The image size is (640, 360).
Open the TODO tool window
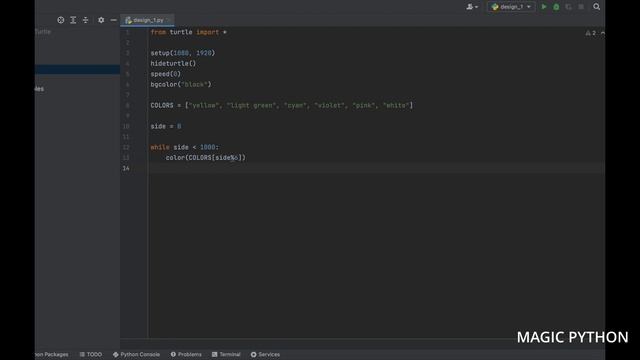click(x=91, y=354)
